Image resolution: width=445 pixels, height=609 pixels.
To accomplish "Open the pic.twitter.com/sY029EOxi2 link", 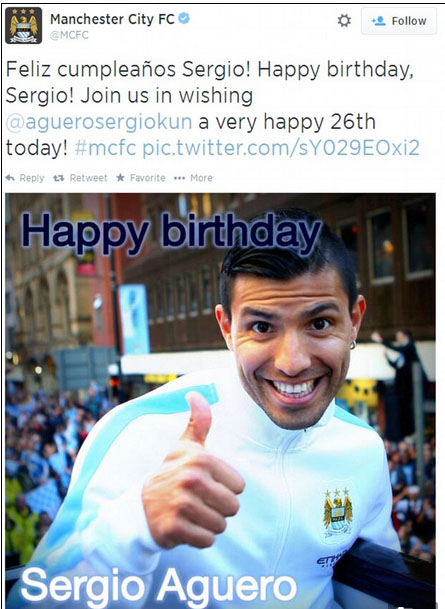I will tap(281, 148).
